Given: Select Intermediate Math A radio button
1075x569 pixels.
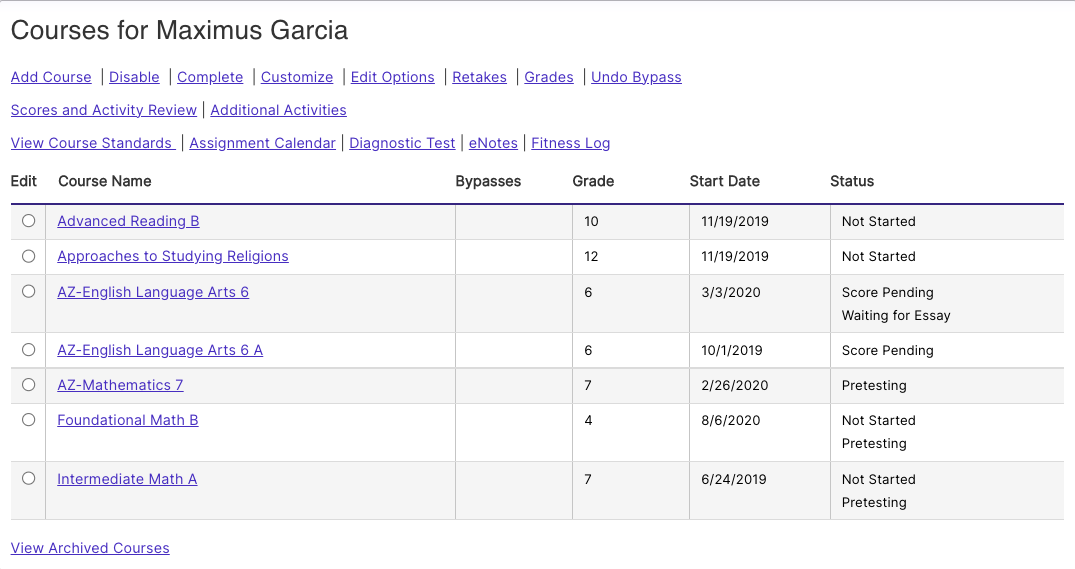Looking at the screenshot, I should point(28,479).
